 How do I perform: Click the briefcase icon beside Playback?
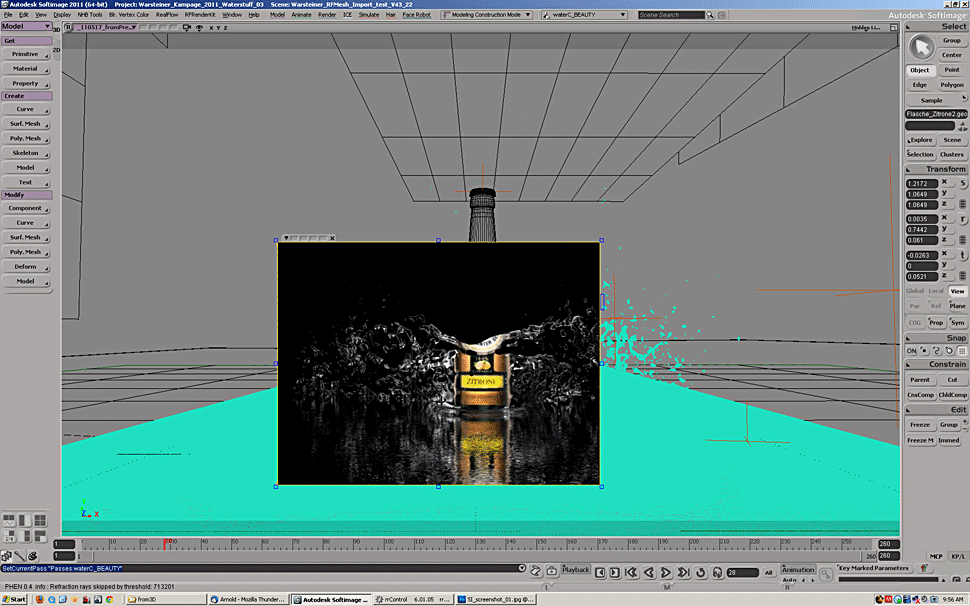click(552, 571)
